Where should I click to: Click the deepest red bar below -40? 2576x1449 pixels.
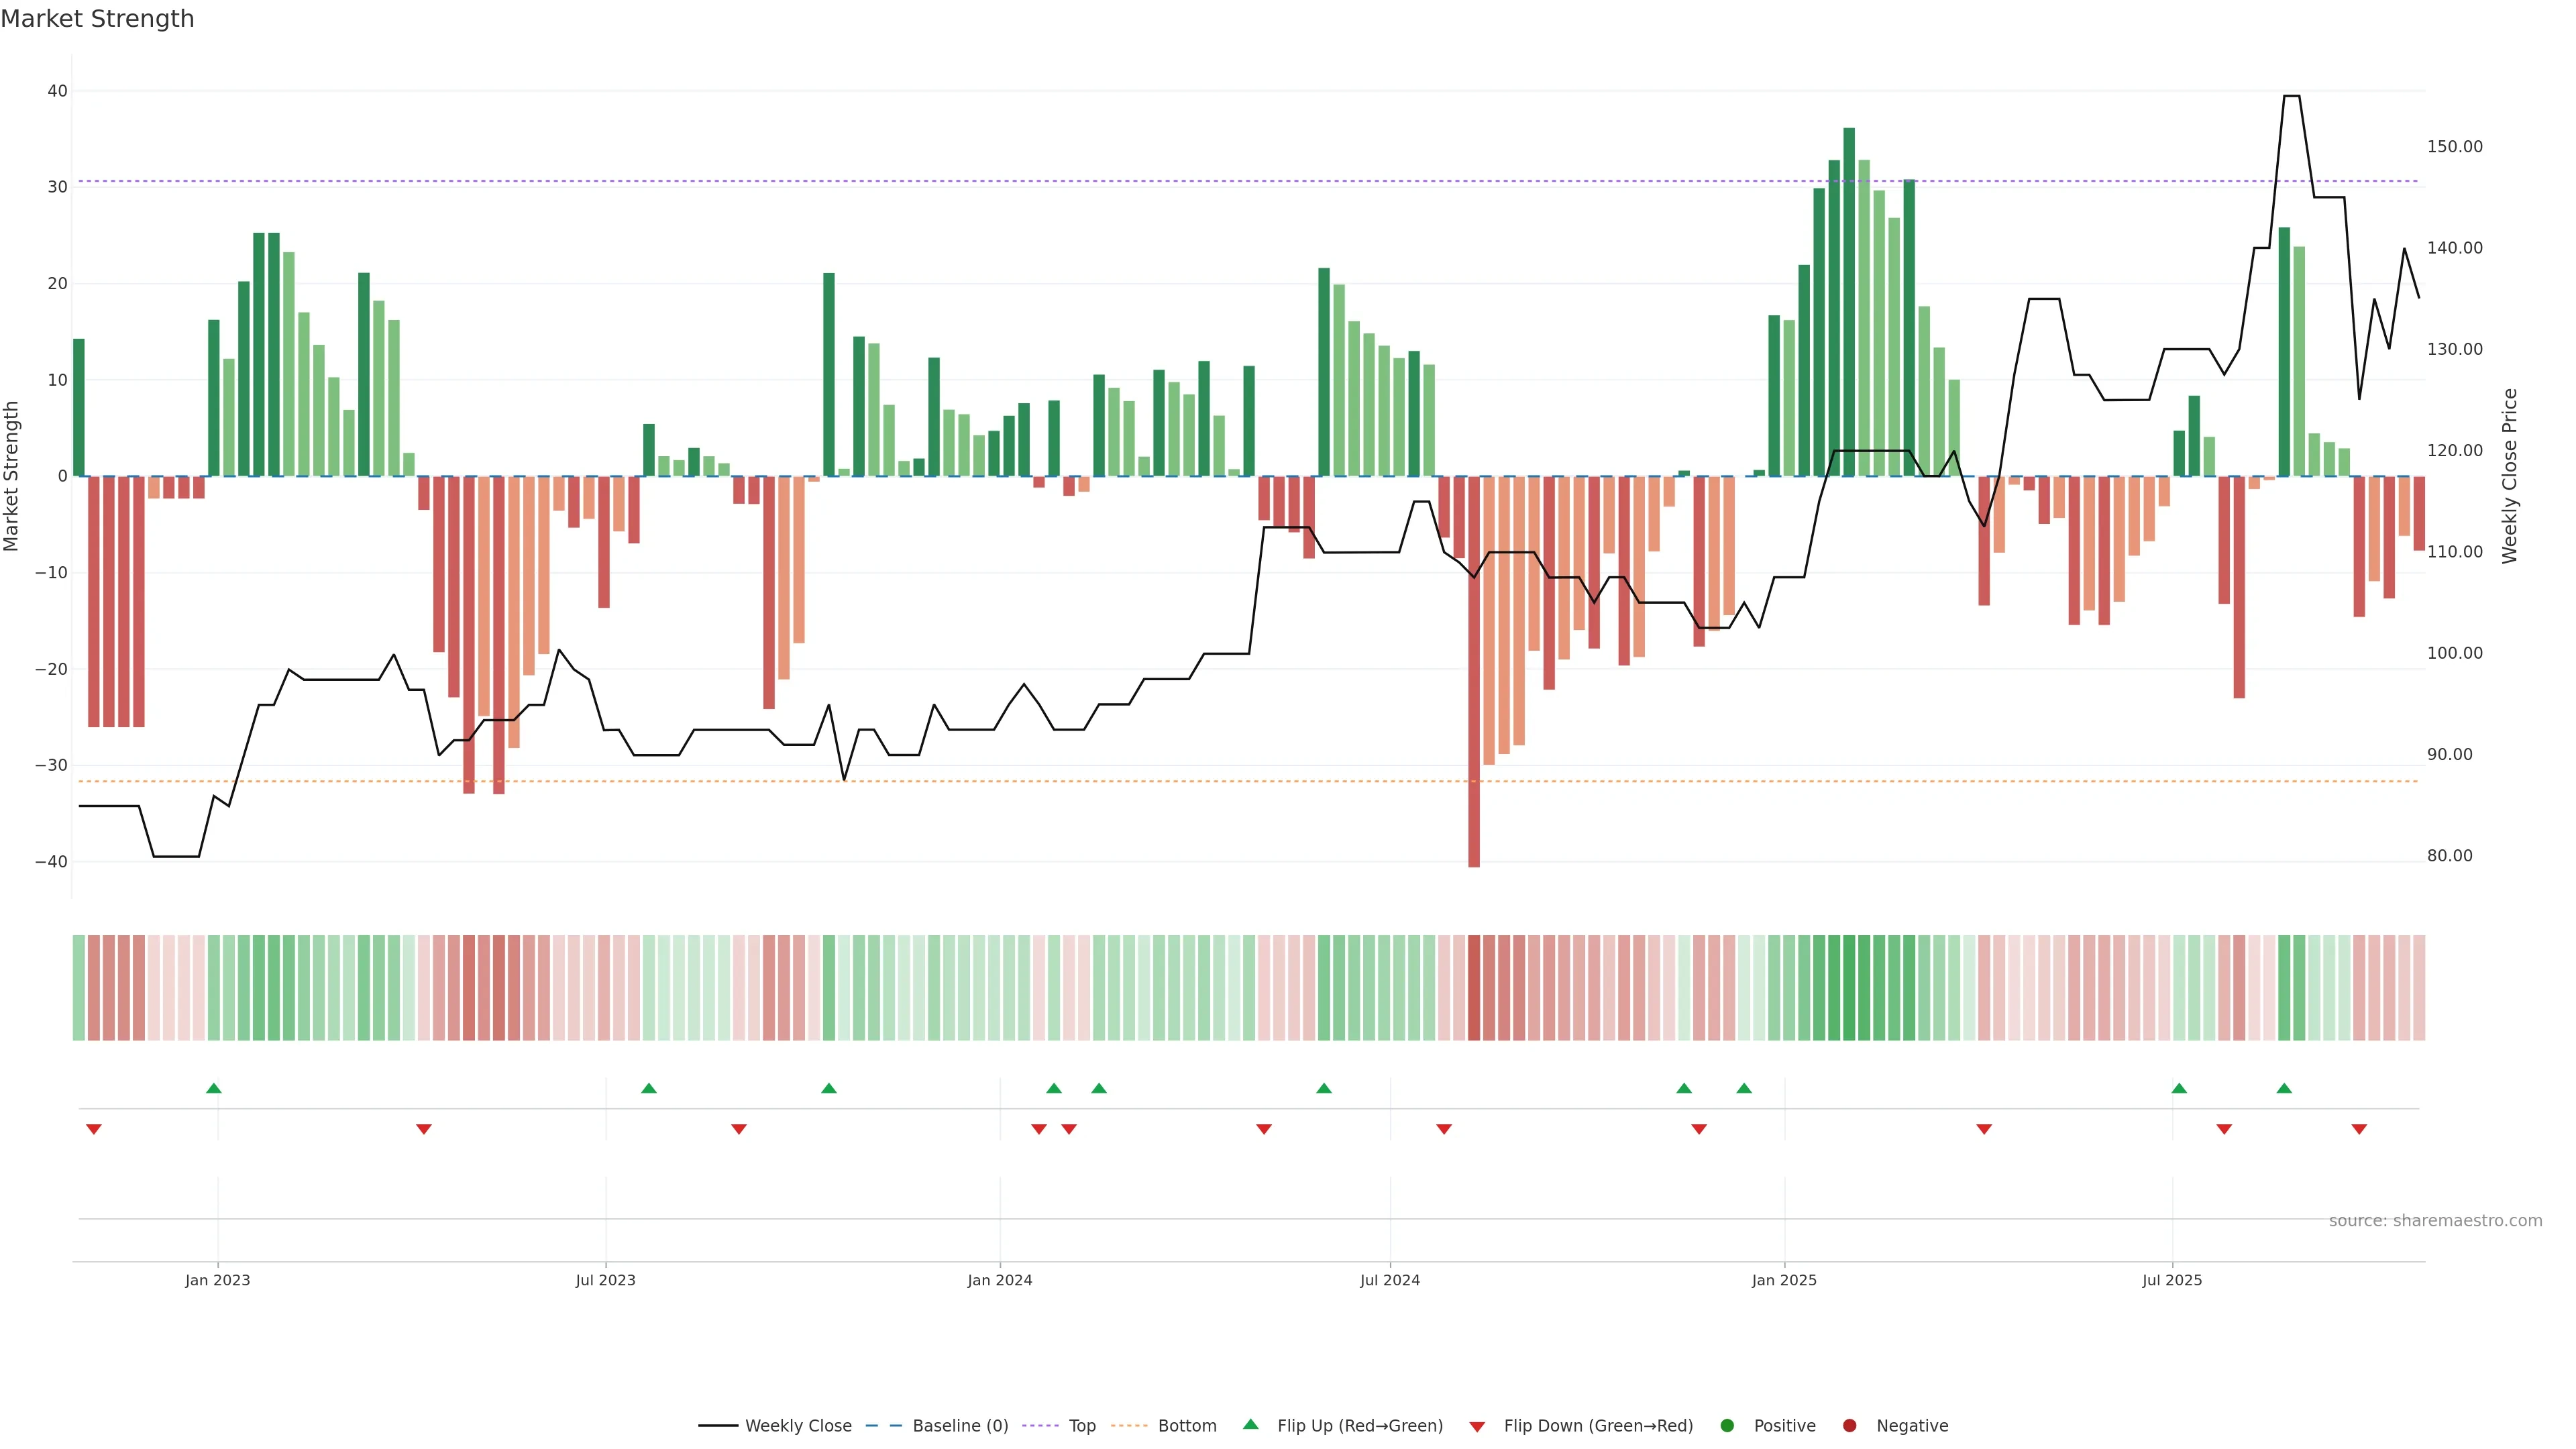point(1474,700)
